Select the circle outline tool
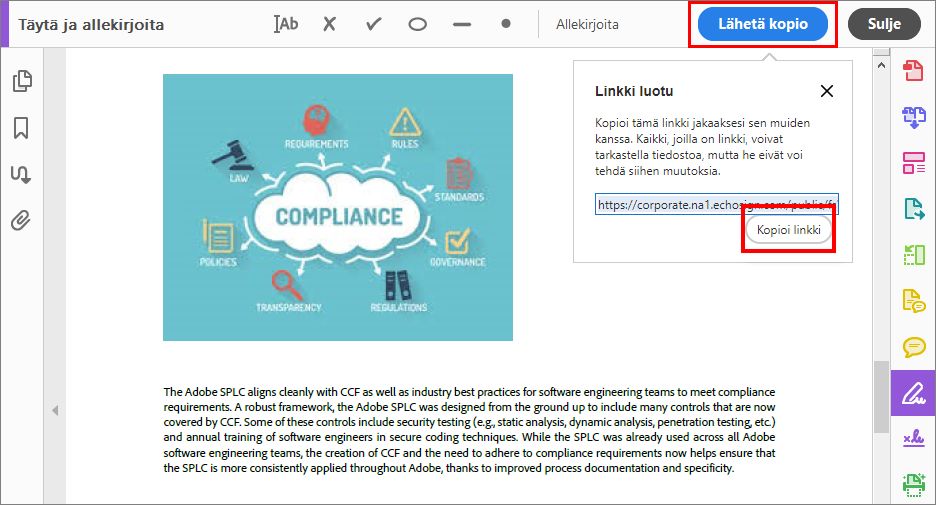The image size is (936, 505). point(417,24)
